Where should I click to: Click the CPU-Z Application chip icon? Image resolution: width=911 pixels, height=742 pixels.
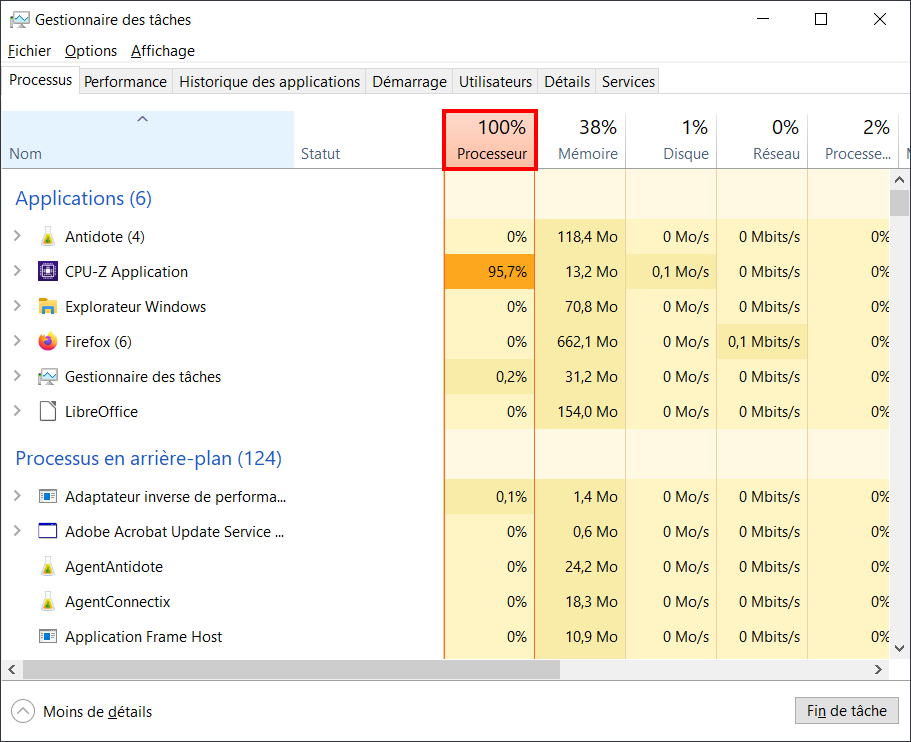point(48,271)
